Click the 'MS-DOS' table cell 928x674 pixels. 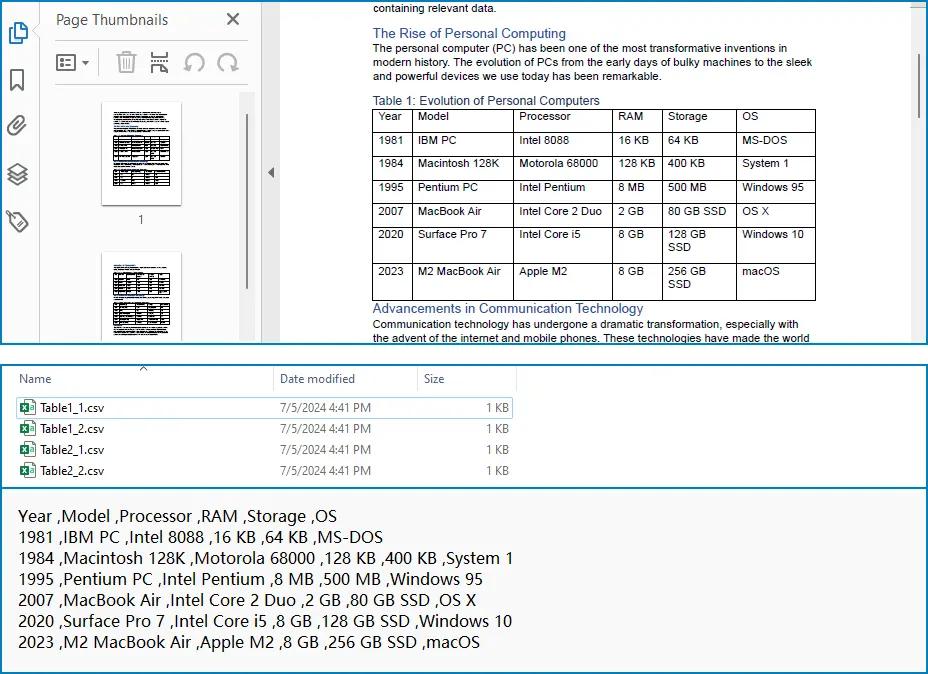coord(776,144)
